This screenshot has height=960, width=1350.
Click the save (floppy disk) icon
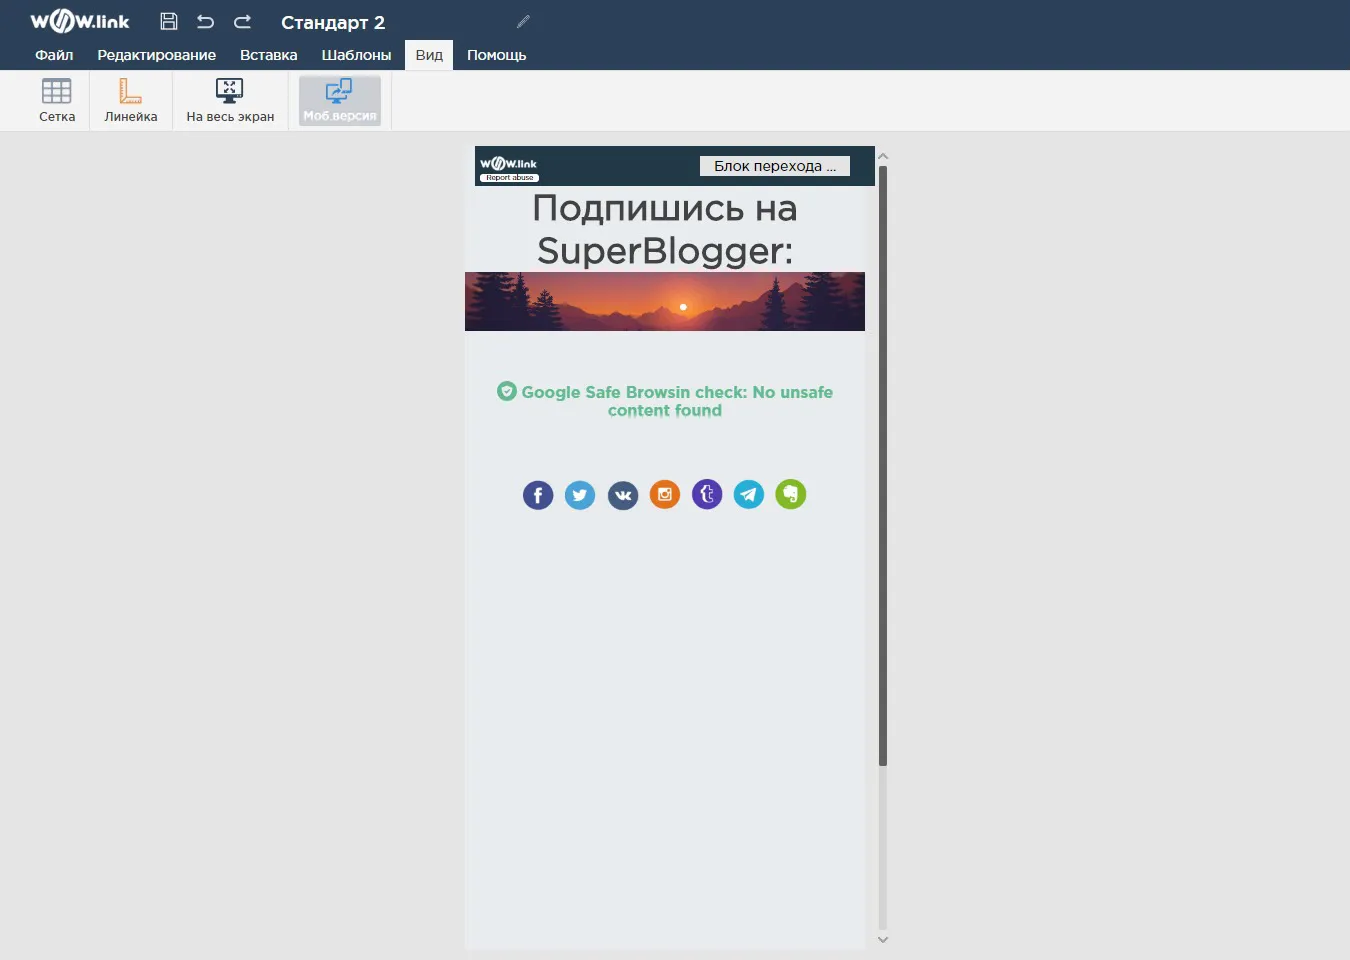(x=169, y=21)
